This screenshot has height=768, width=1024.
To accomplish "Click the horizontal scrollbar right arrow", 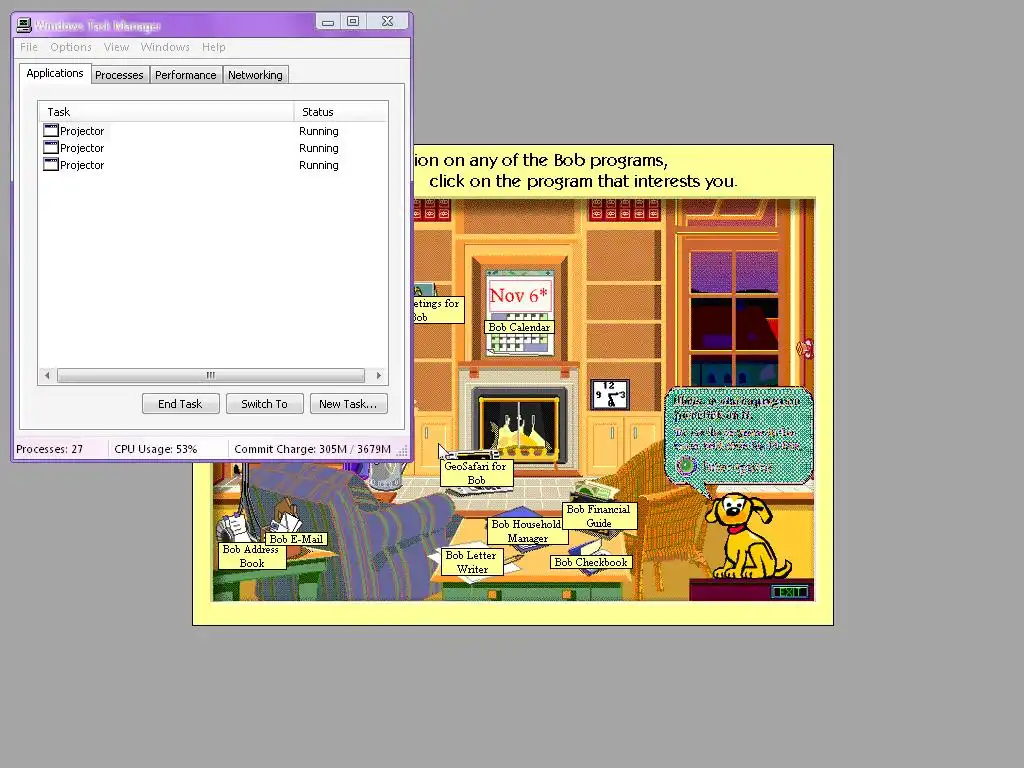I will pyautogui.click(x=379, y=376).
